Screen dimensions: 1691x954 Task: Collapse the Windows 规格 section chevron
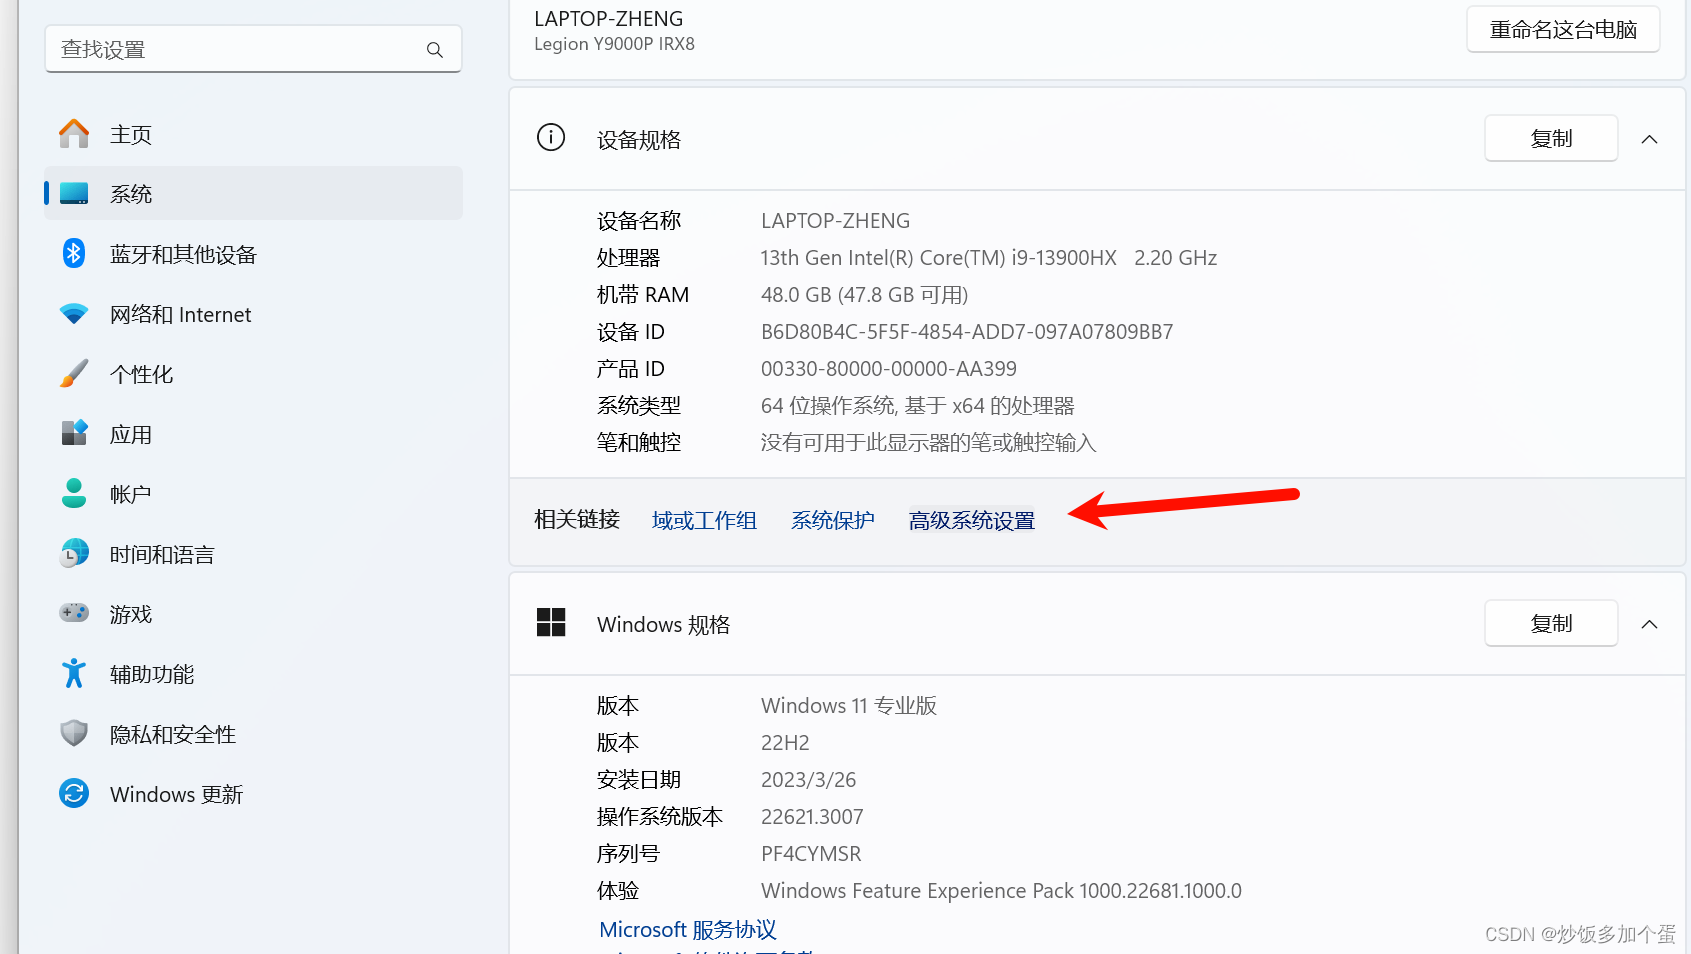[x=1650, y=624]
